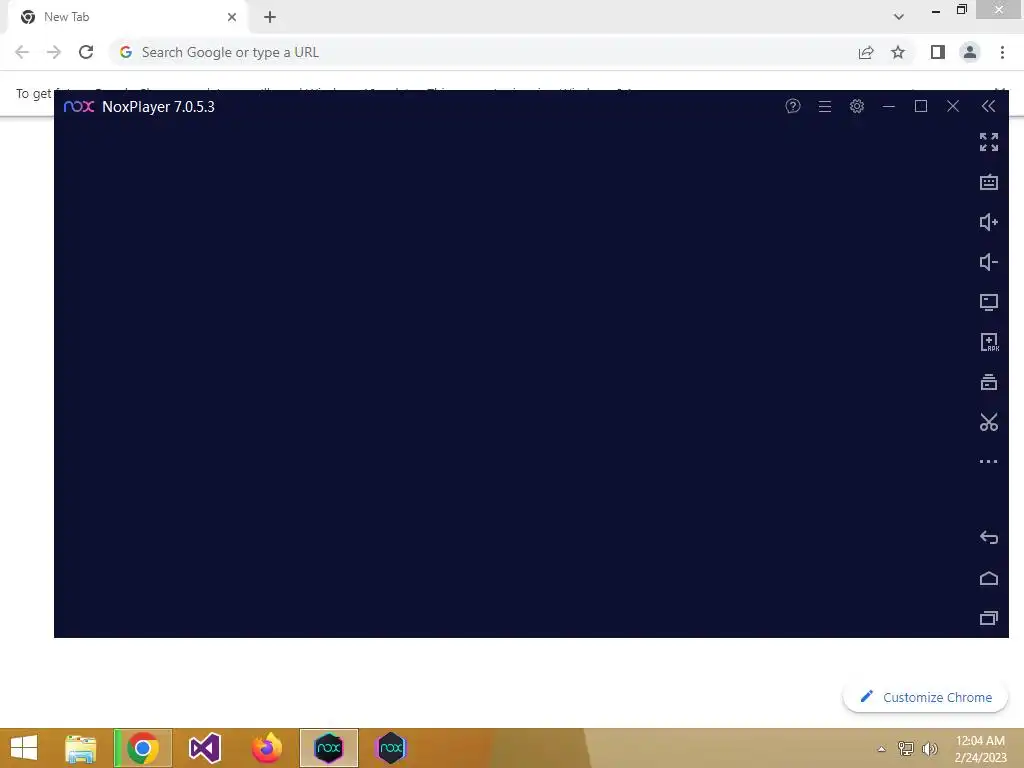This screenshot has height=768, width=1024.
Task: Close the Chrome New Tab tab
Action: point(232,17)
